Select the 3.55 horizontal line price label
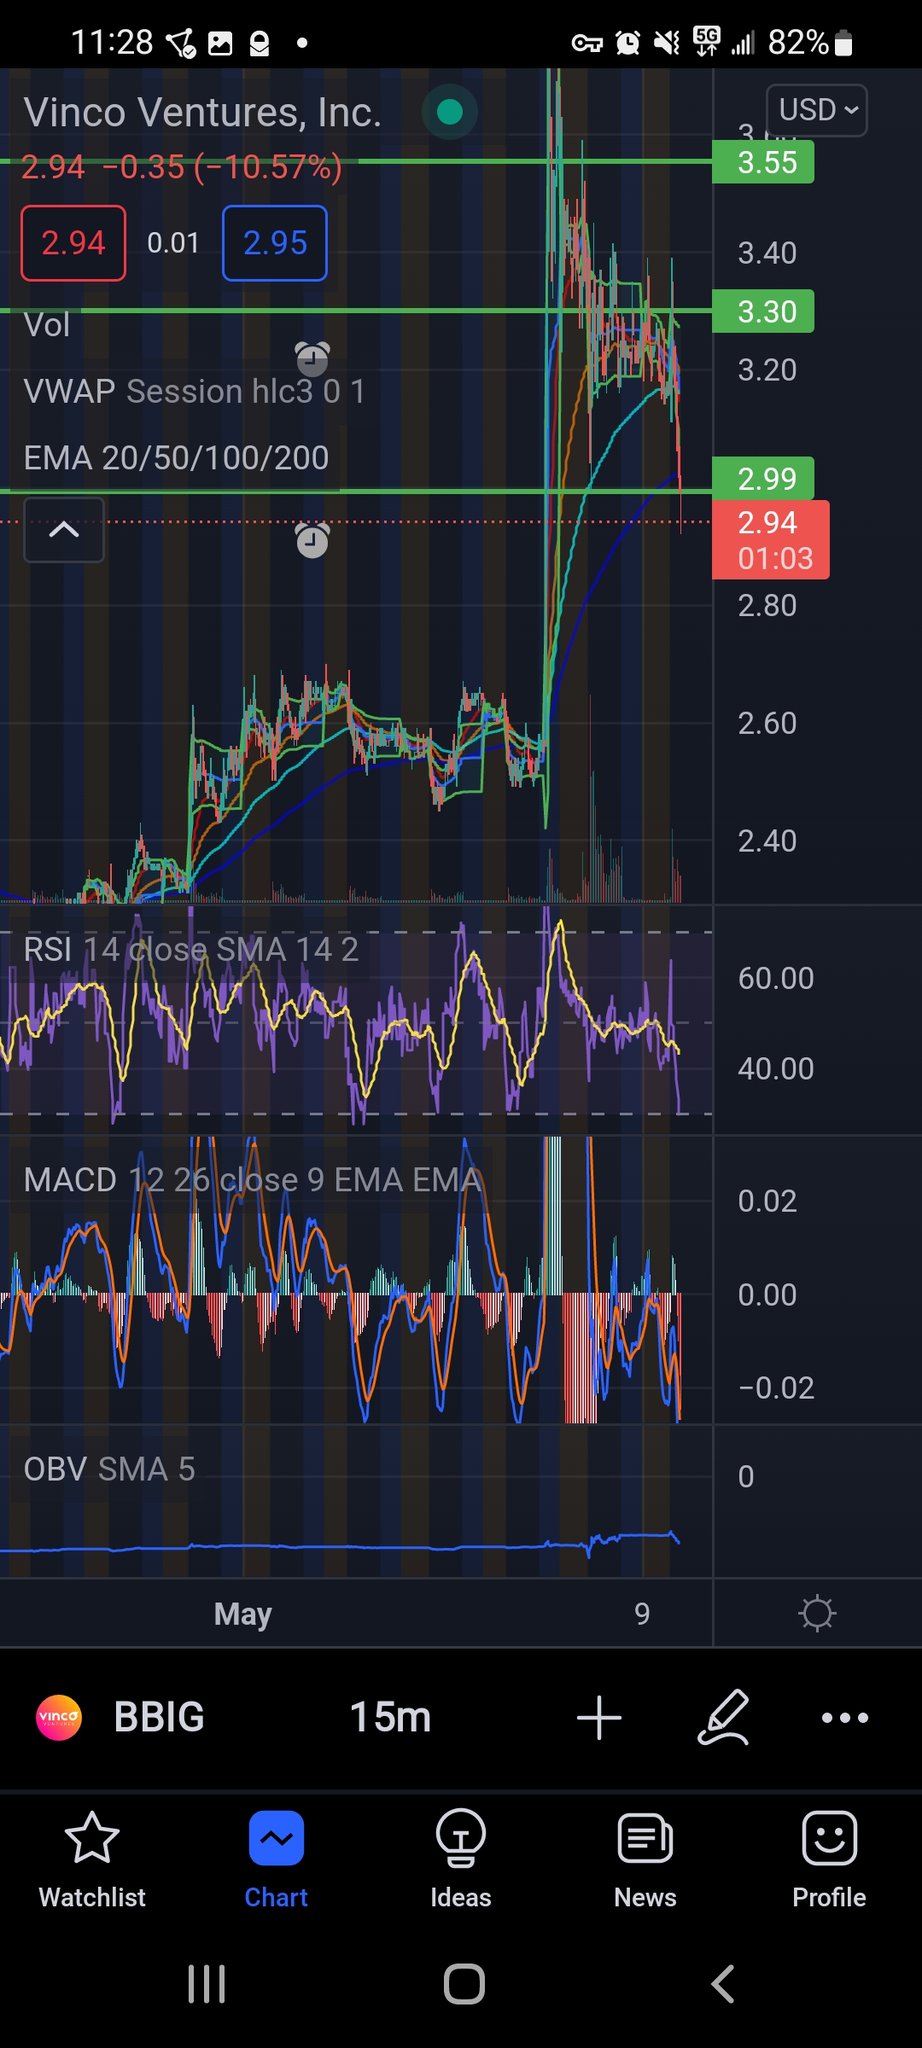 pyautogui.click(x=763, y=162)
